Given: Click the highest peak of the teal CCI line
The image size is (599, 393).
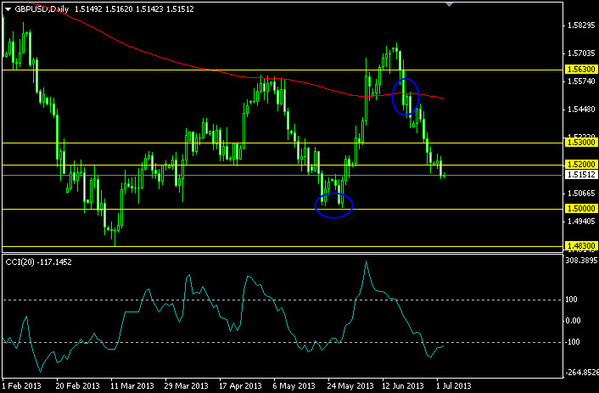Looking at the screenshot, I should pyautogui.click(x=366, y=262).
